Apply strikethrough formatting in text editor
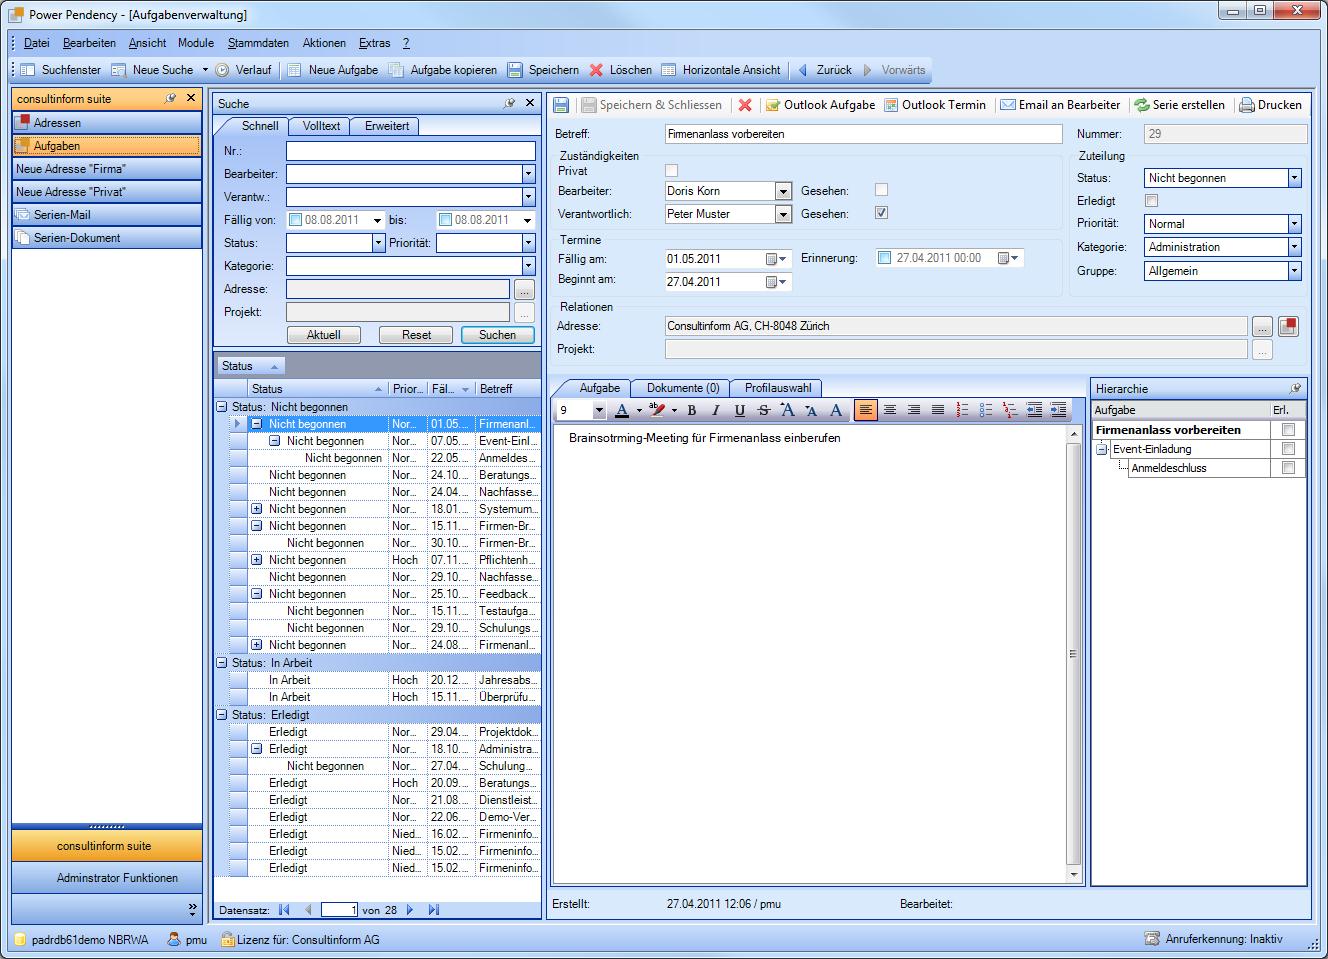 pyautogui.click(x=764, y=410)
